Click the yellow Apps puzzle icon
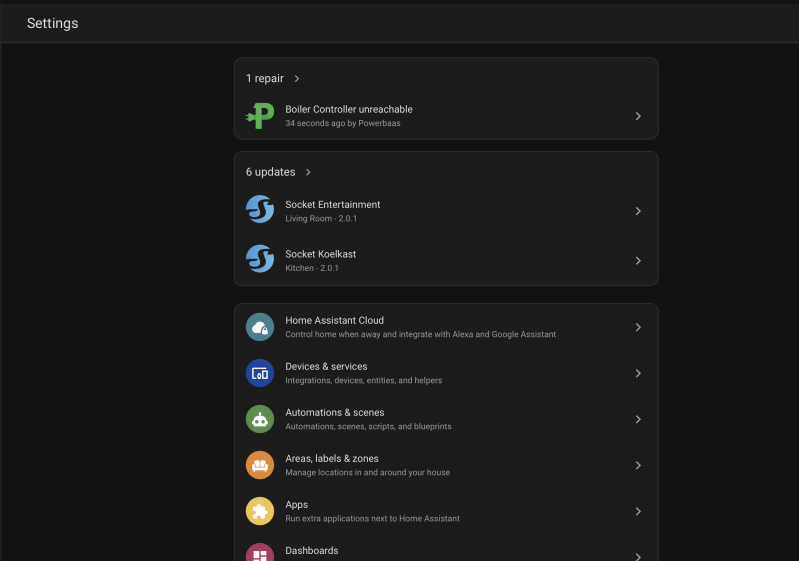 (x=260, y=511)
